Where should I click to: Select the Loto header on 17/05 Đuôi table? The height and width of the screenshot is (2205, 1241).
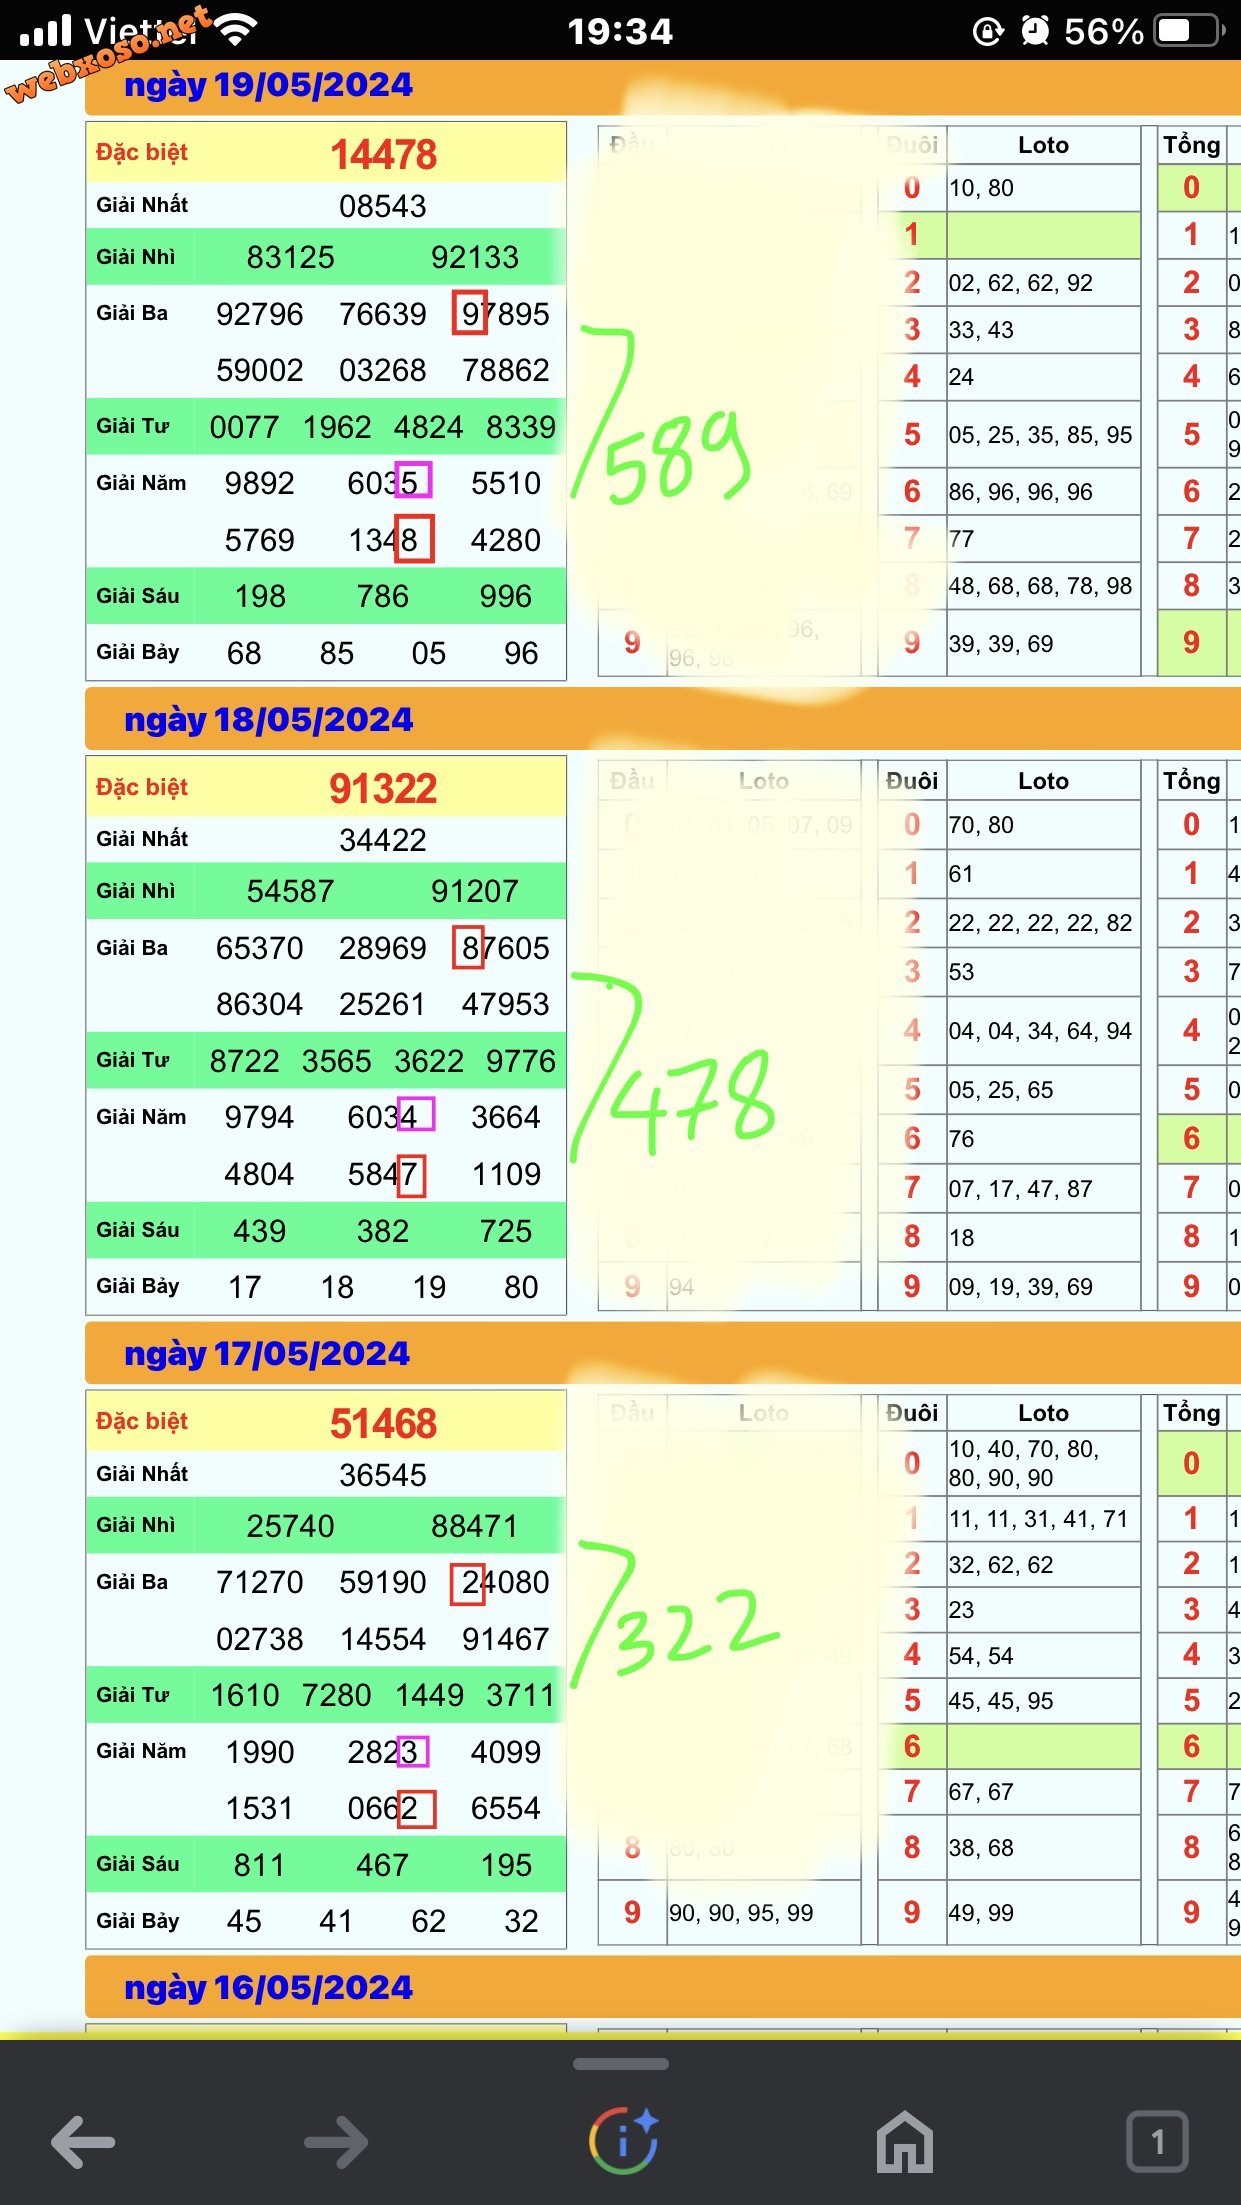1043,1413
